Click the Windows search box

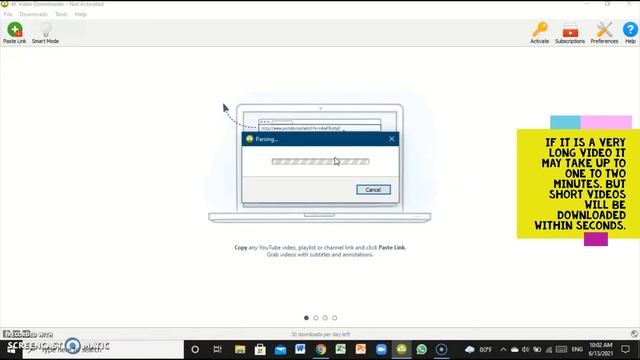click(103, 349)
